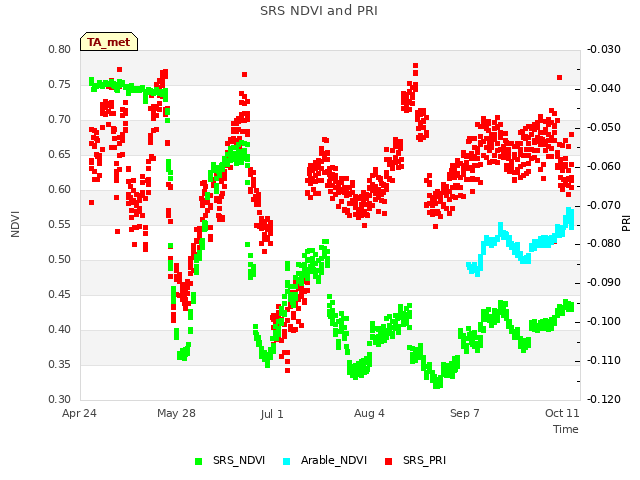
Task: Click the chart title SRS NDVI and PRI
Action: (x=319, y=11)
